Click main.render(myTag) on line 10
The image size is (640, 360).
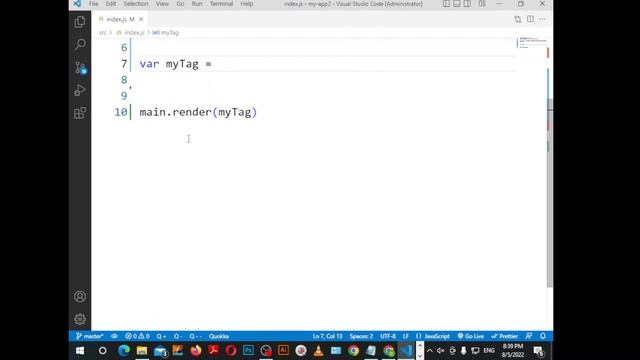[198, 112]
